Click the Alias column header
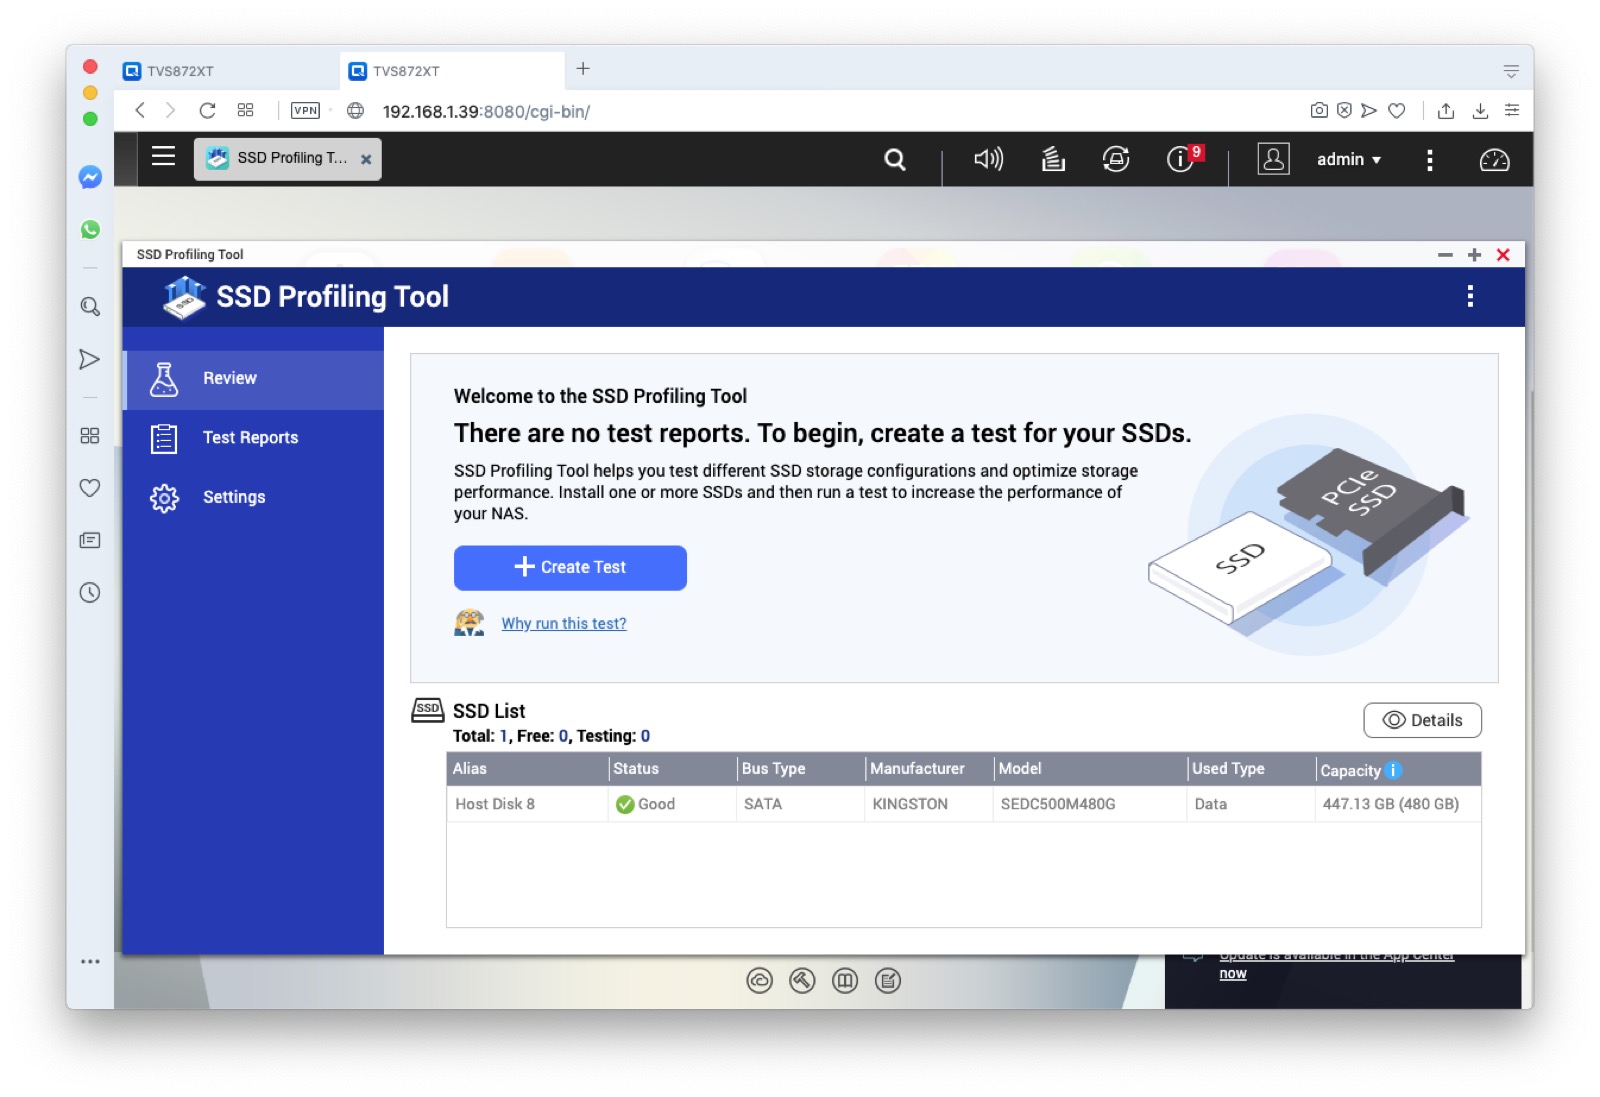The height and width of the screenshot is (1097, 1600). coord(527,769)
